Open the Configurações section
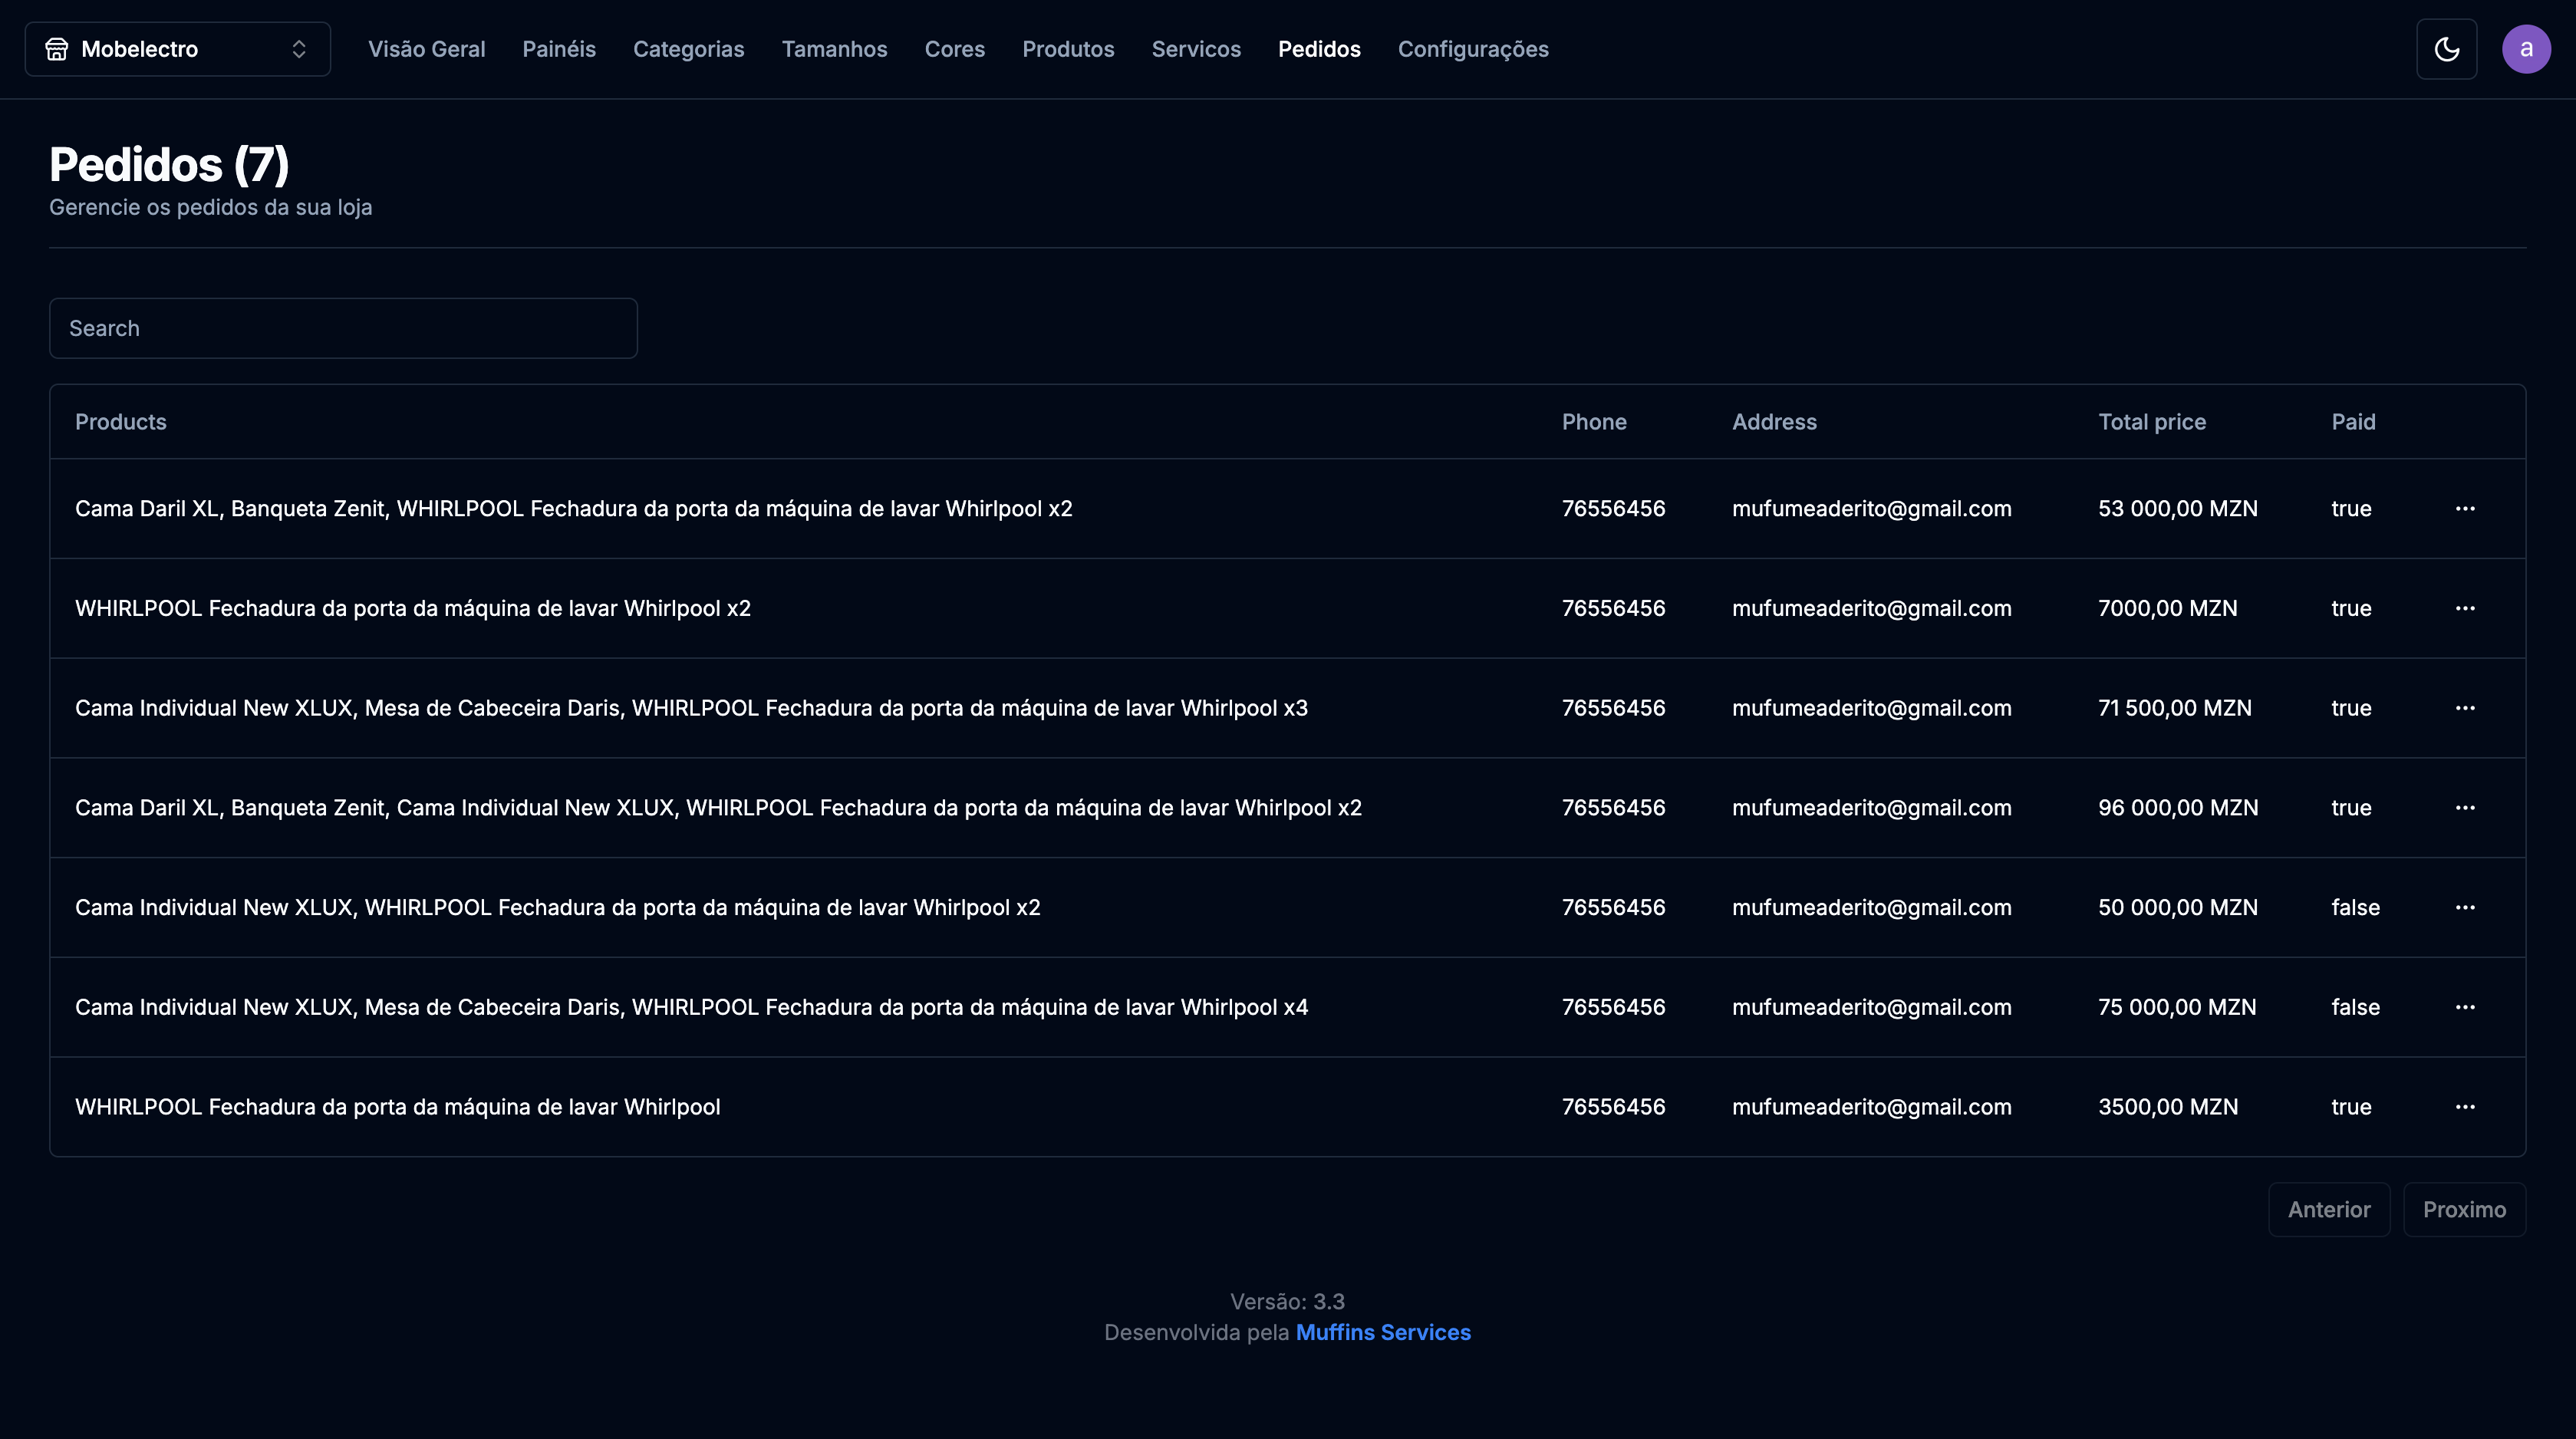Screen dimensions: 2576x1439 [x=1472, y=49]
